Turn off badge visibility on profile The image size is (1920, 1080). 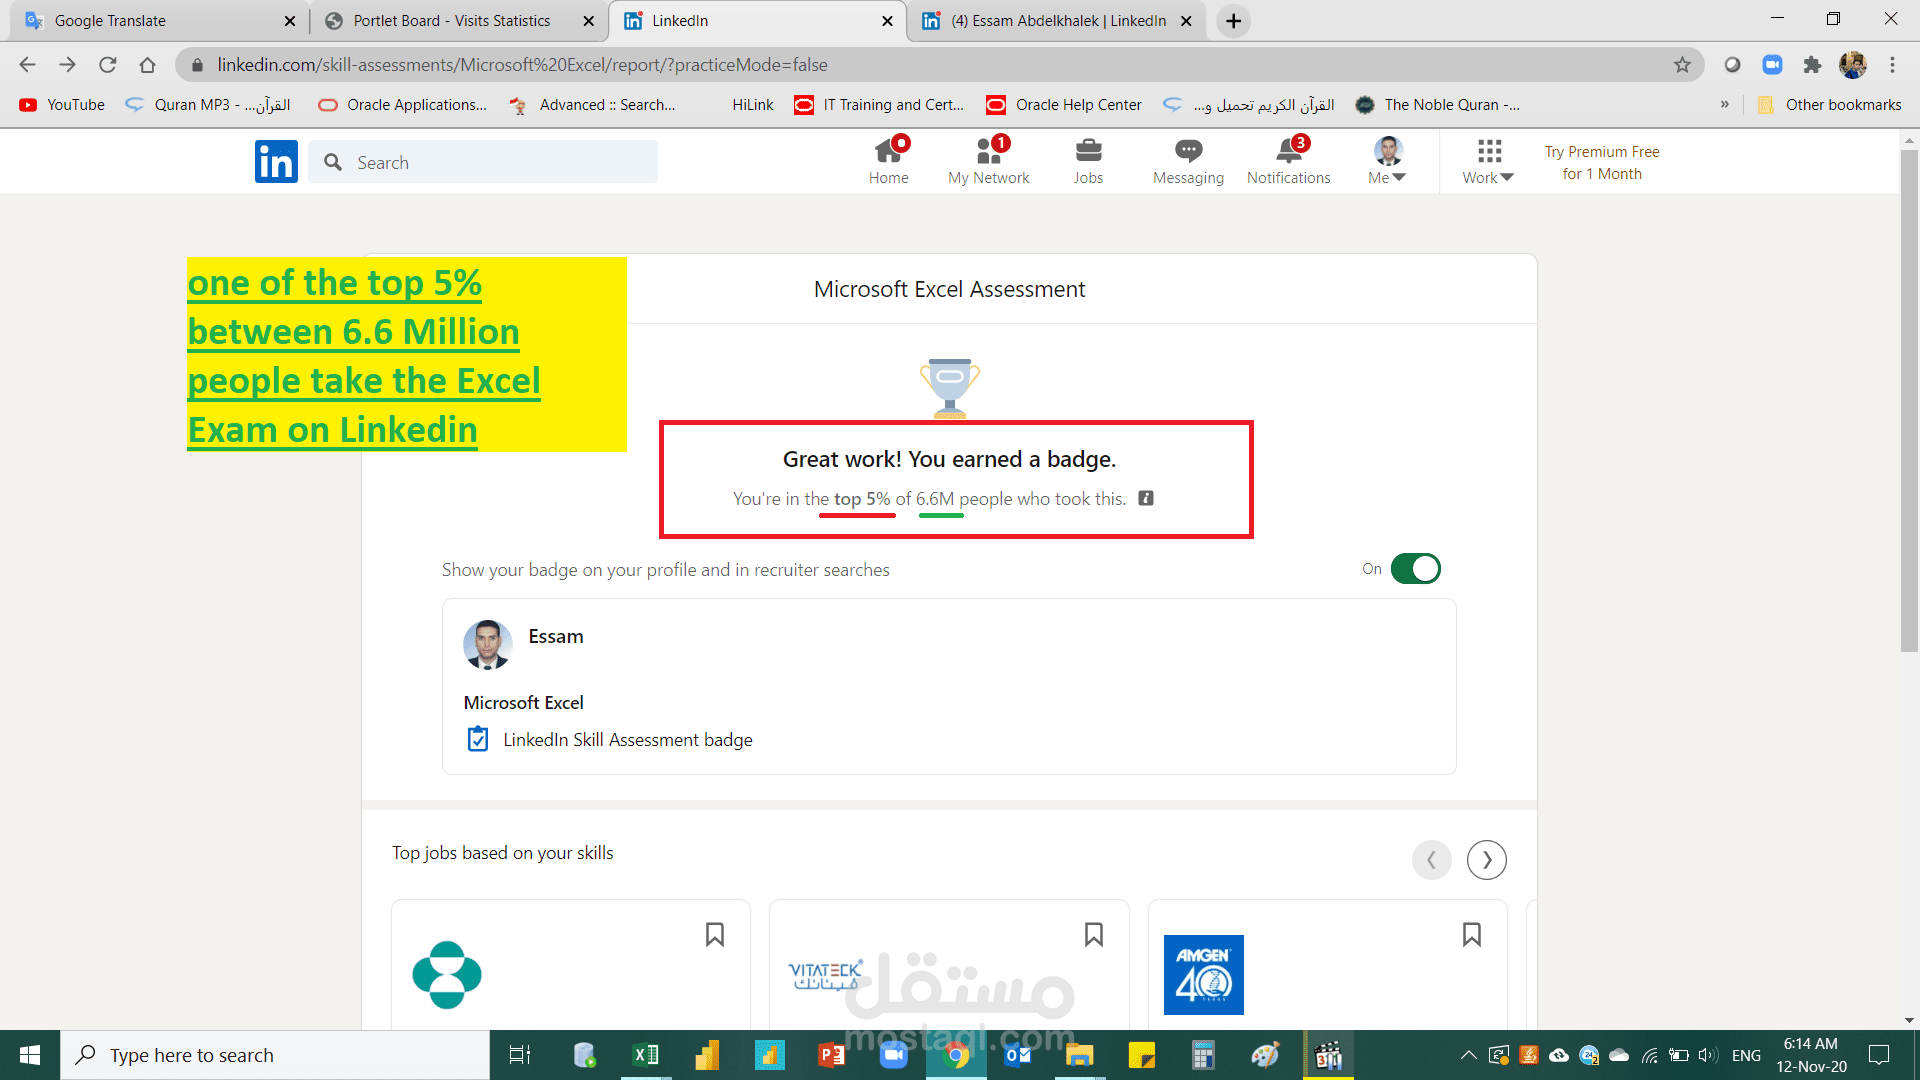(1415, 568)
